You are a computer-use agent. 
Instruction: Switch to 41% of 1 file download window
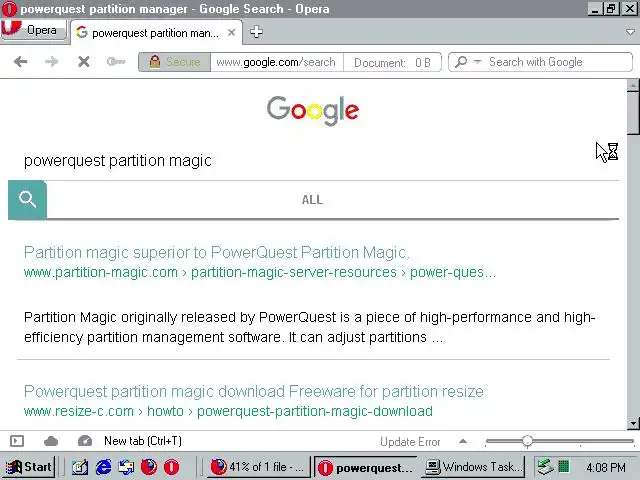pos(258,467)
